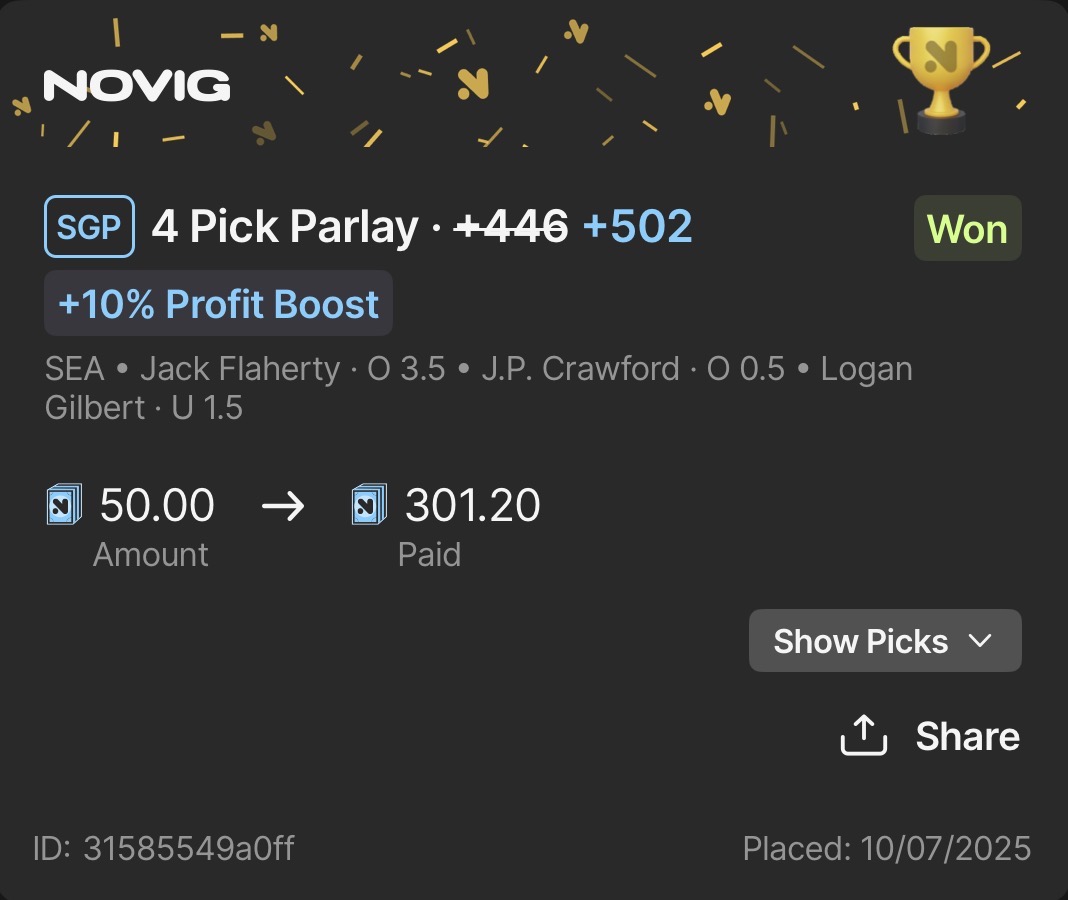Click the SGP badge icon
This screenshot has height=900, width=1068.
click(89, 227)
